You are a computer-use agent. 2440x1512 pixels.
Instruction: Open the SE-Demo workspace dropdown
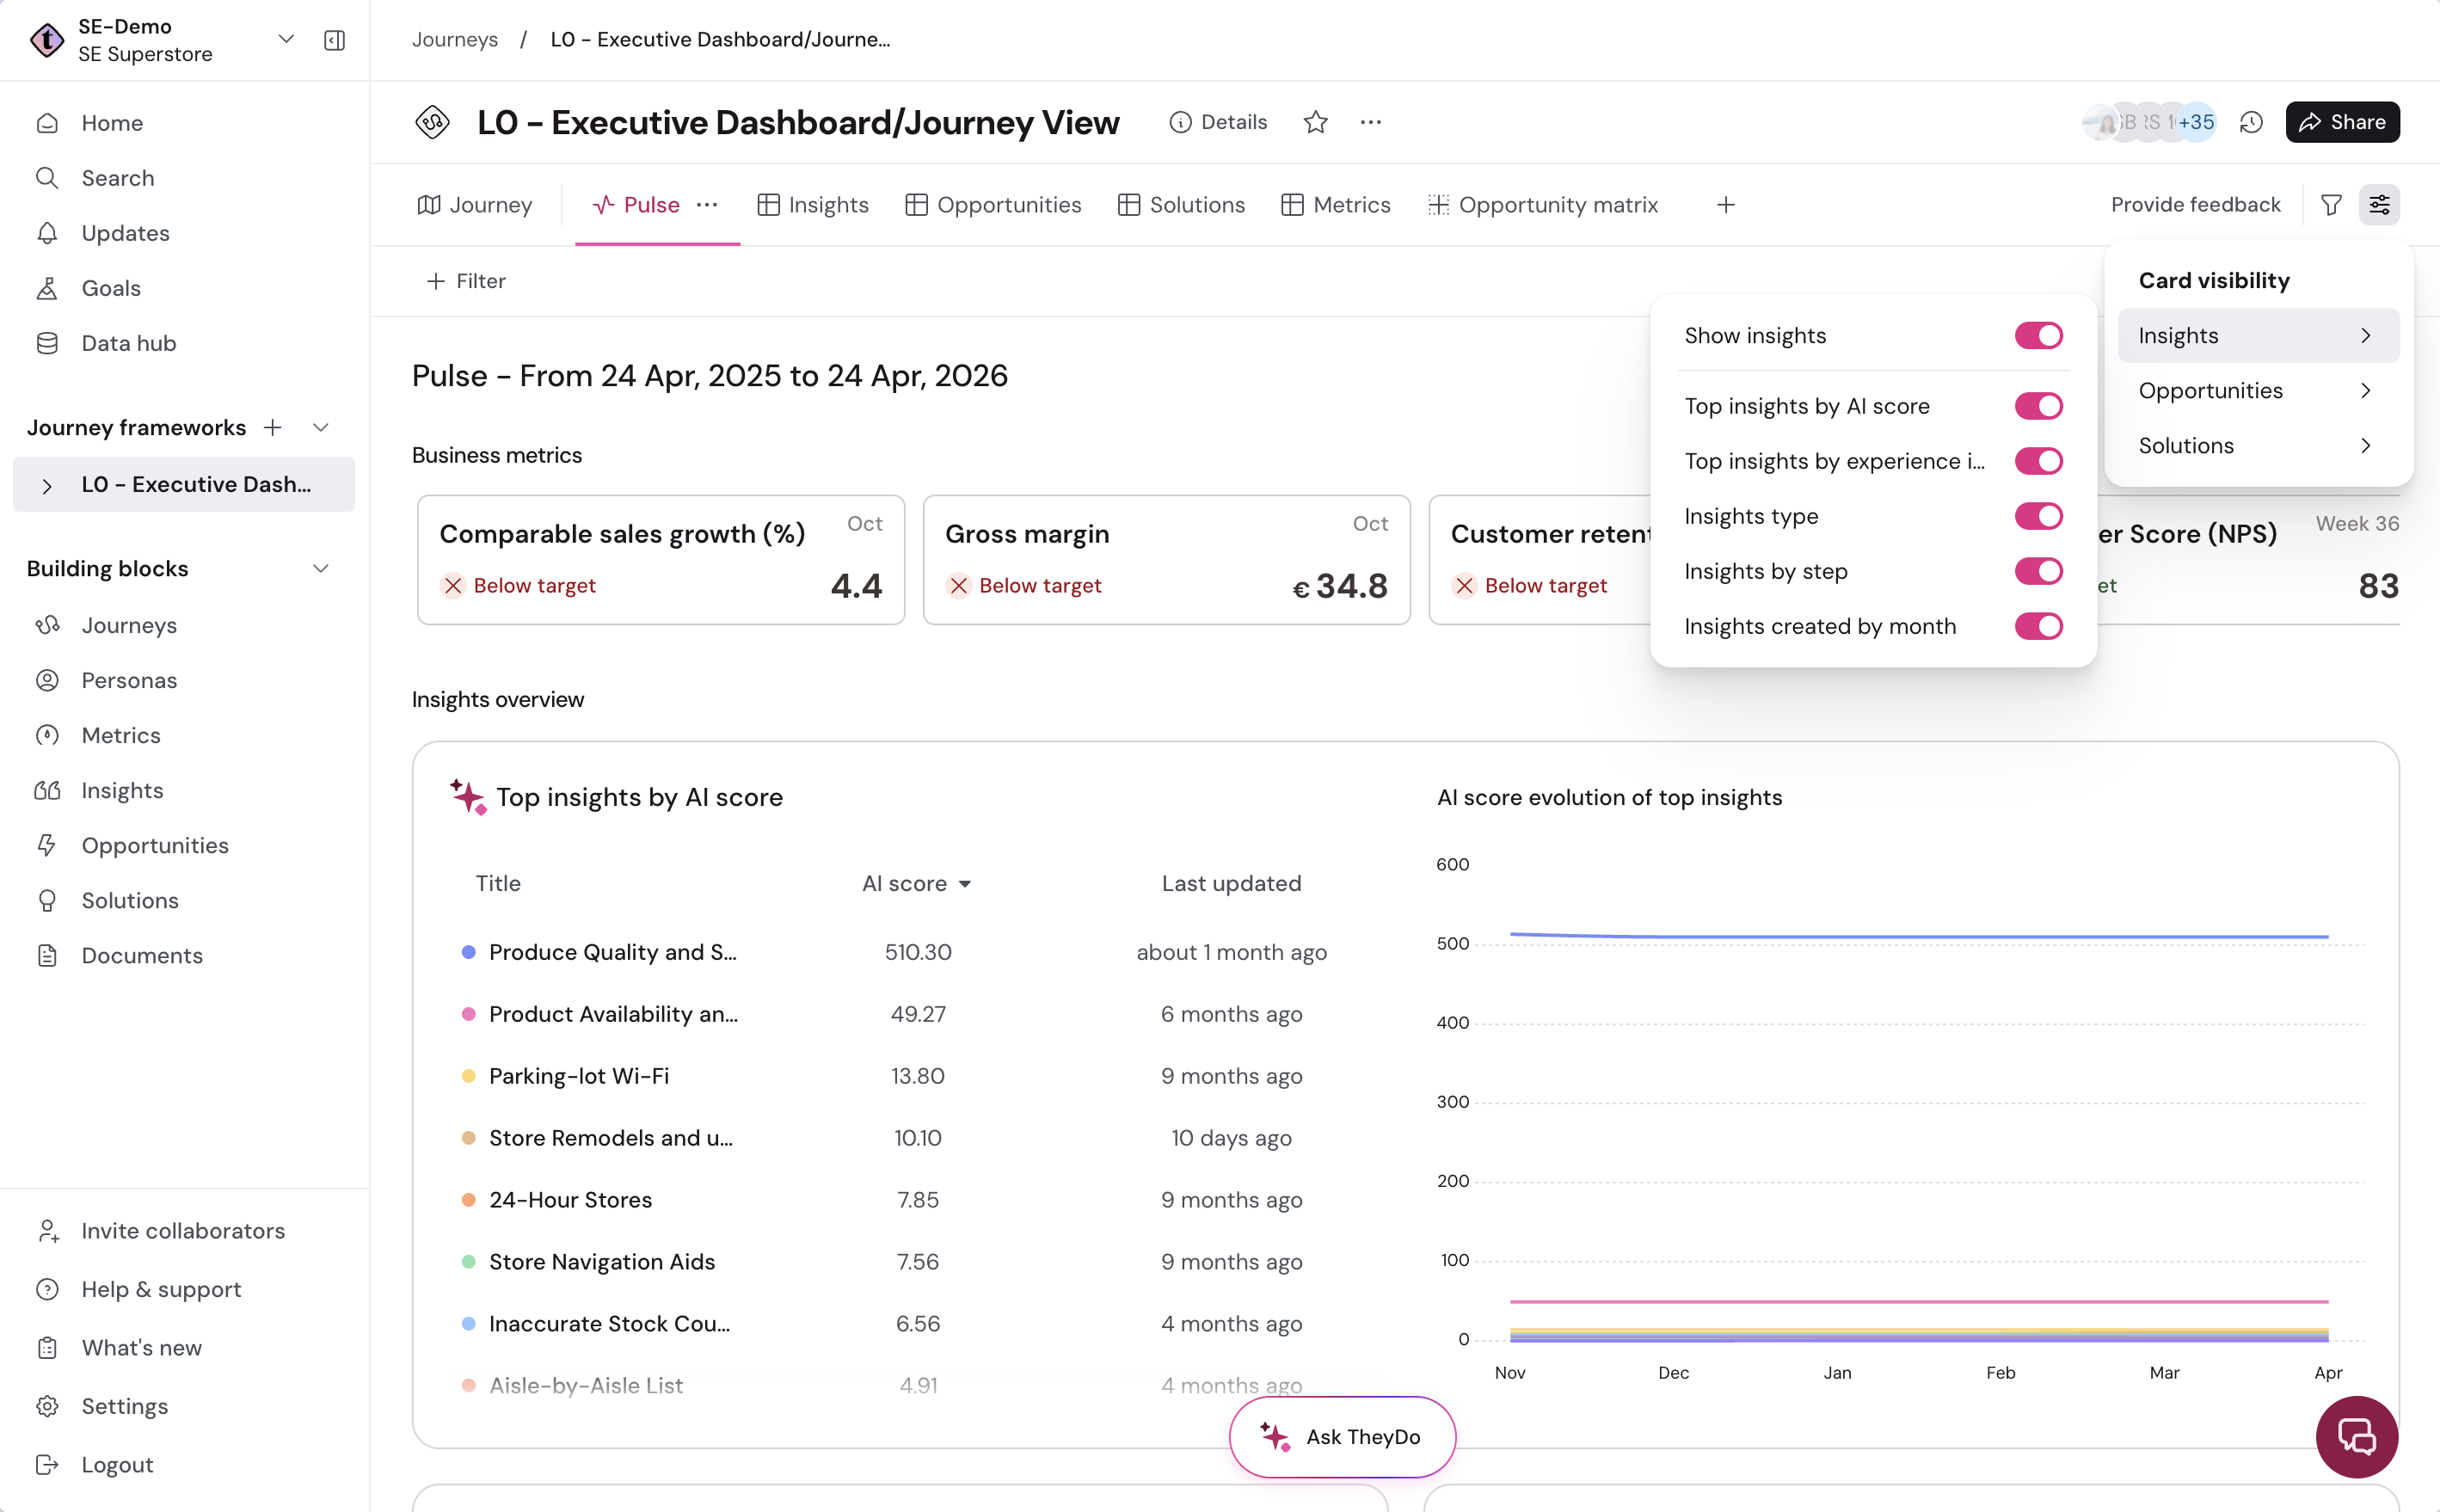click(x=286, y=39)
